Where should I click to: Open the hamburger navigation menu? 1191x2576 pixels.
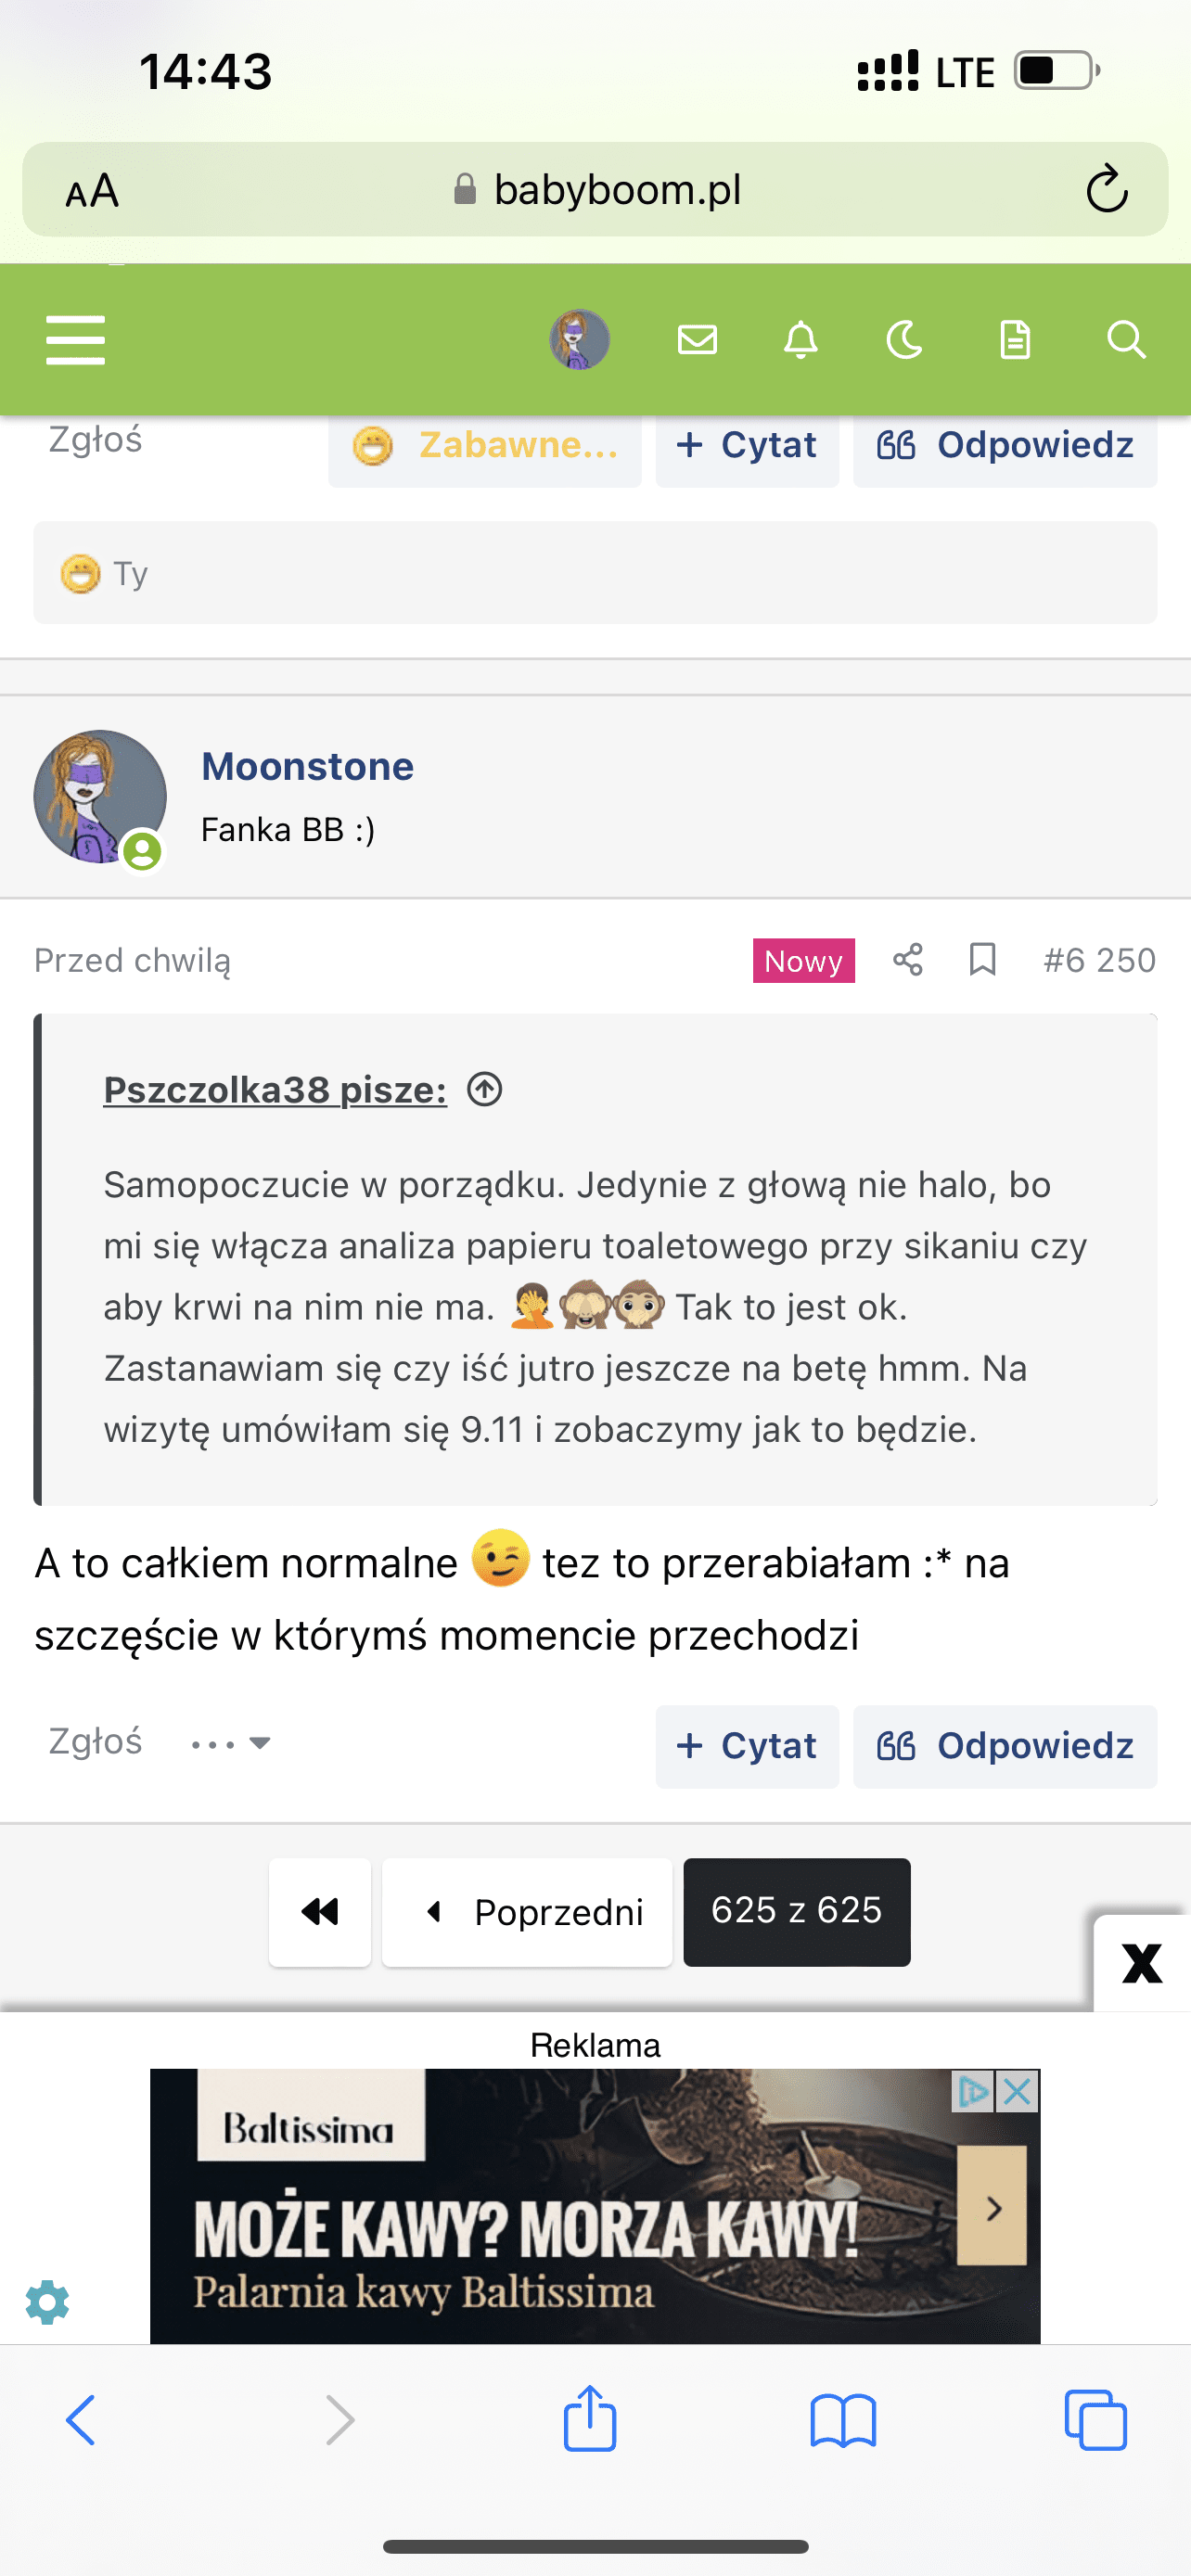tap(75, 340)
